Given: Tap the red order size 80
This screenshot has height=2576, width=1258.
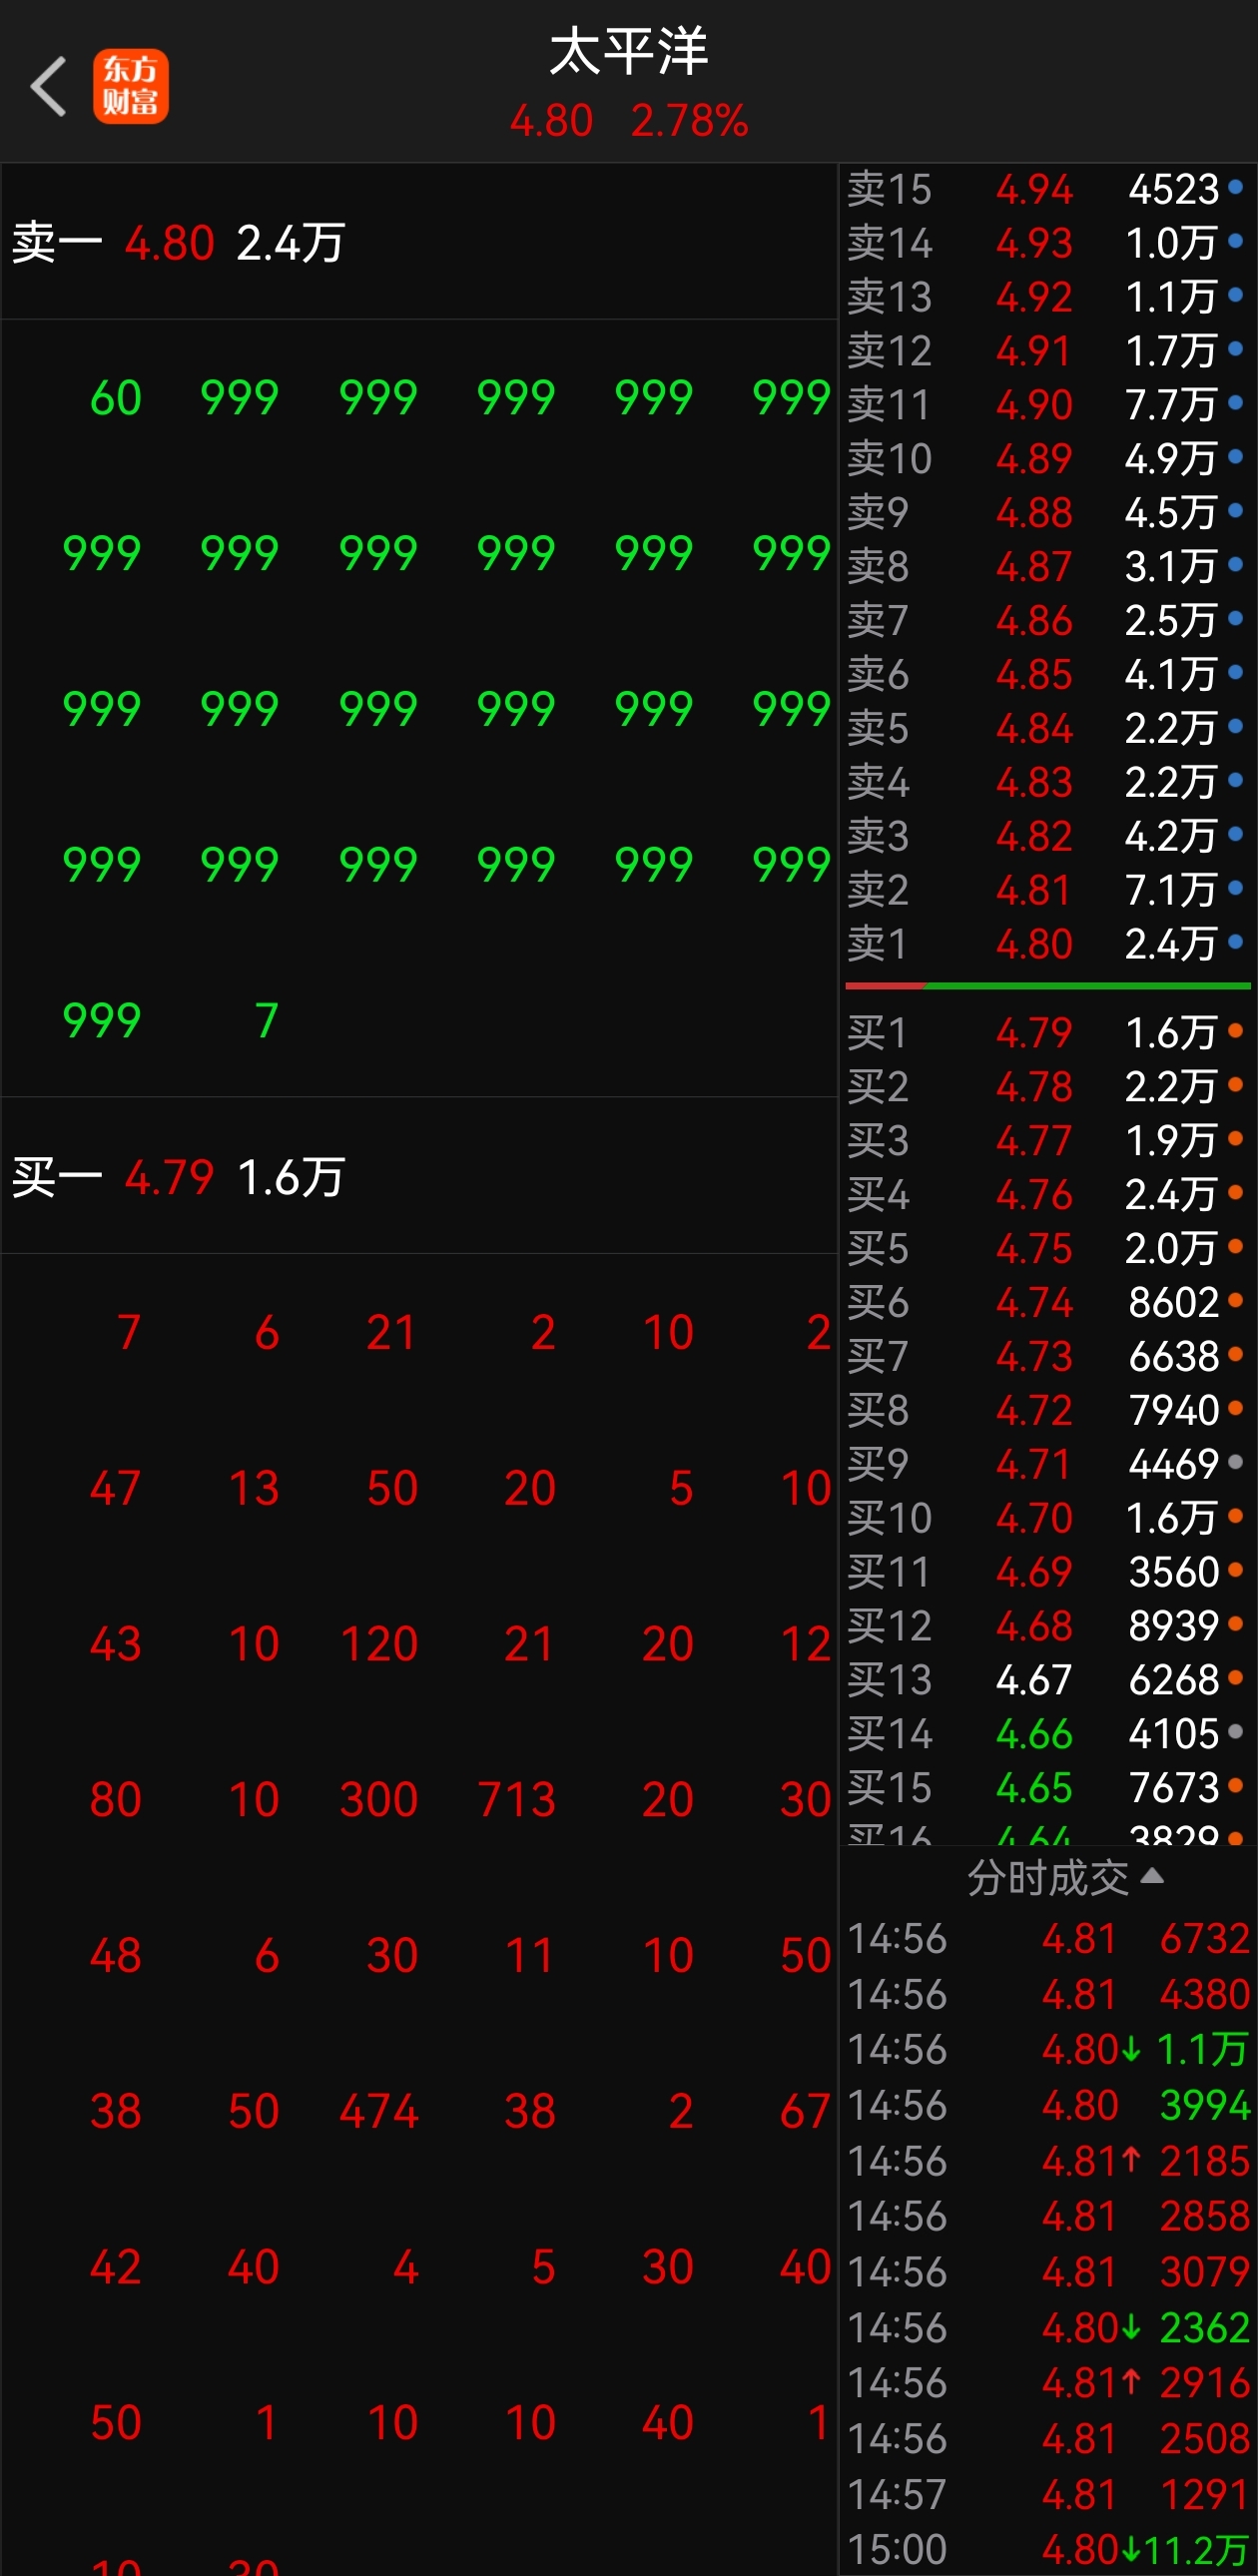Looking at the screenshot, I should coord(116,1800).
